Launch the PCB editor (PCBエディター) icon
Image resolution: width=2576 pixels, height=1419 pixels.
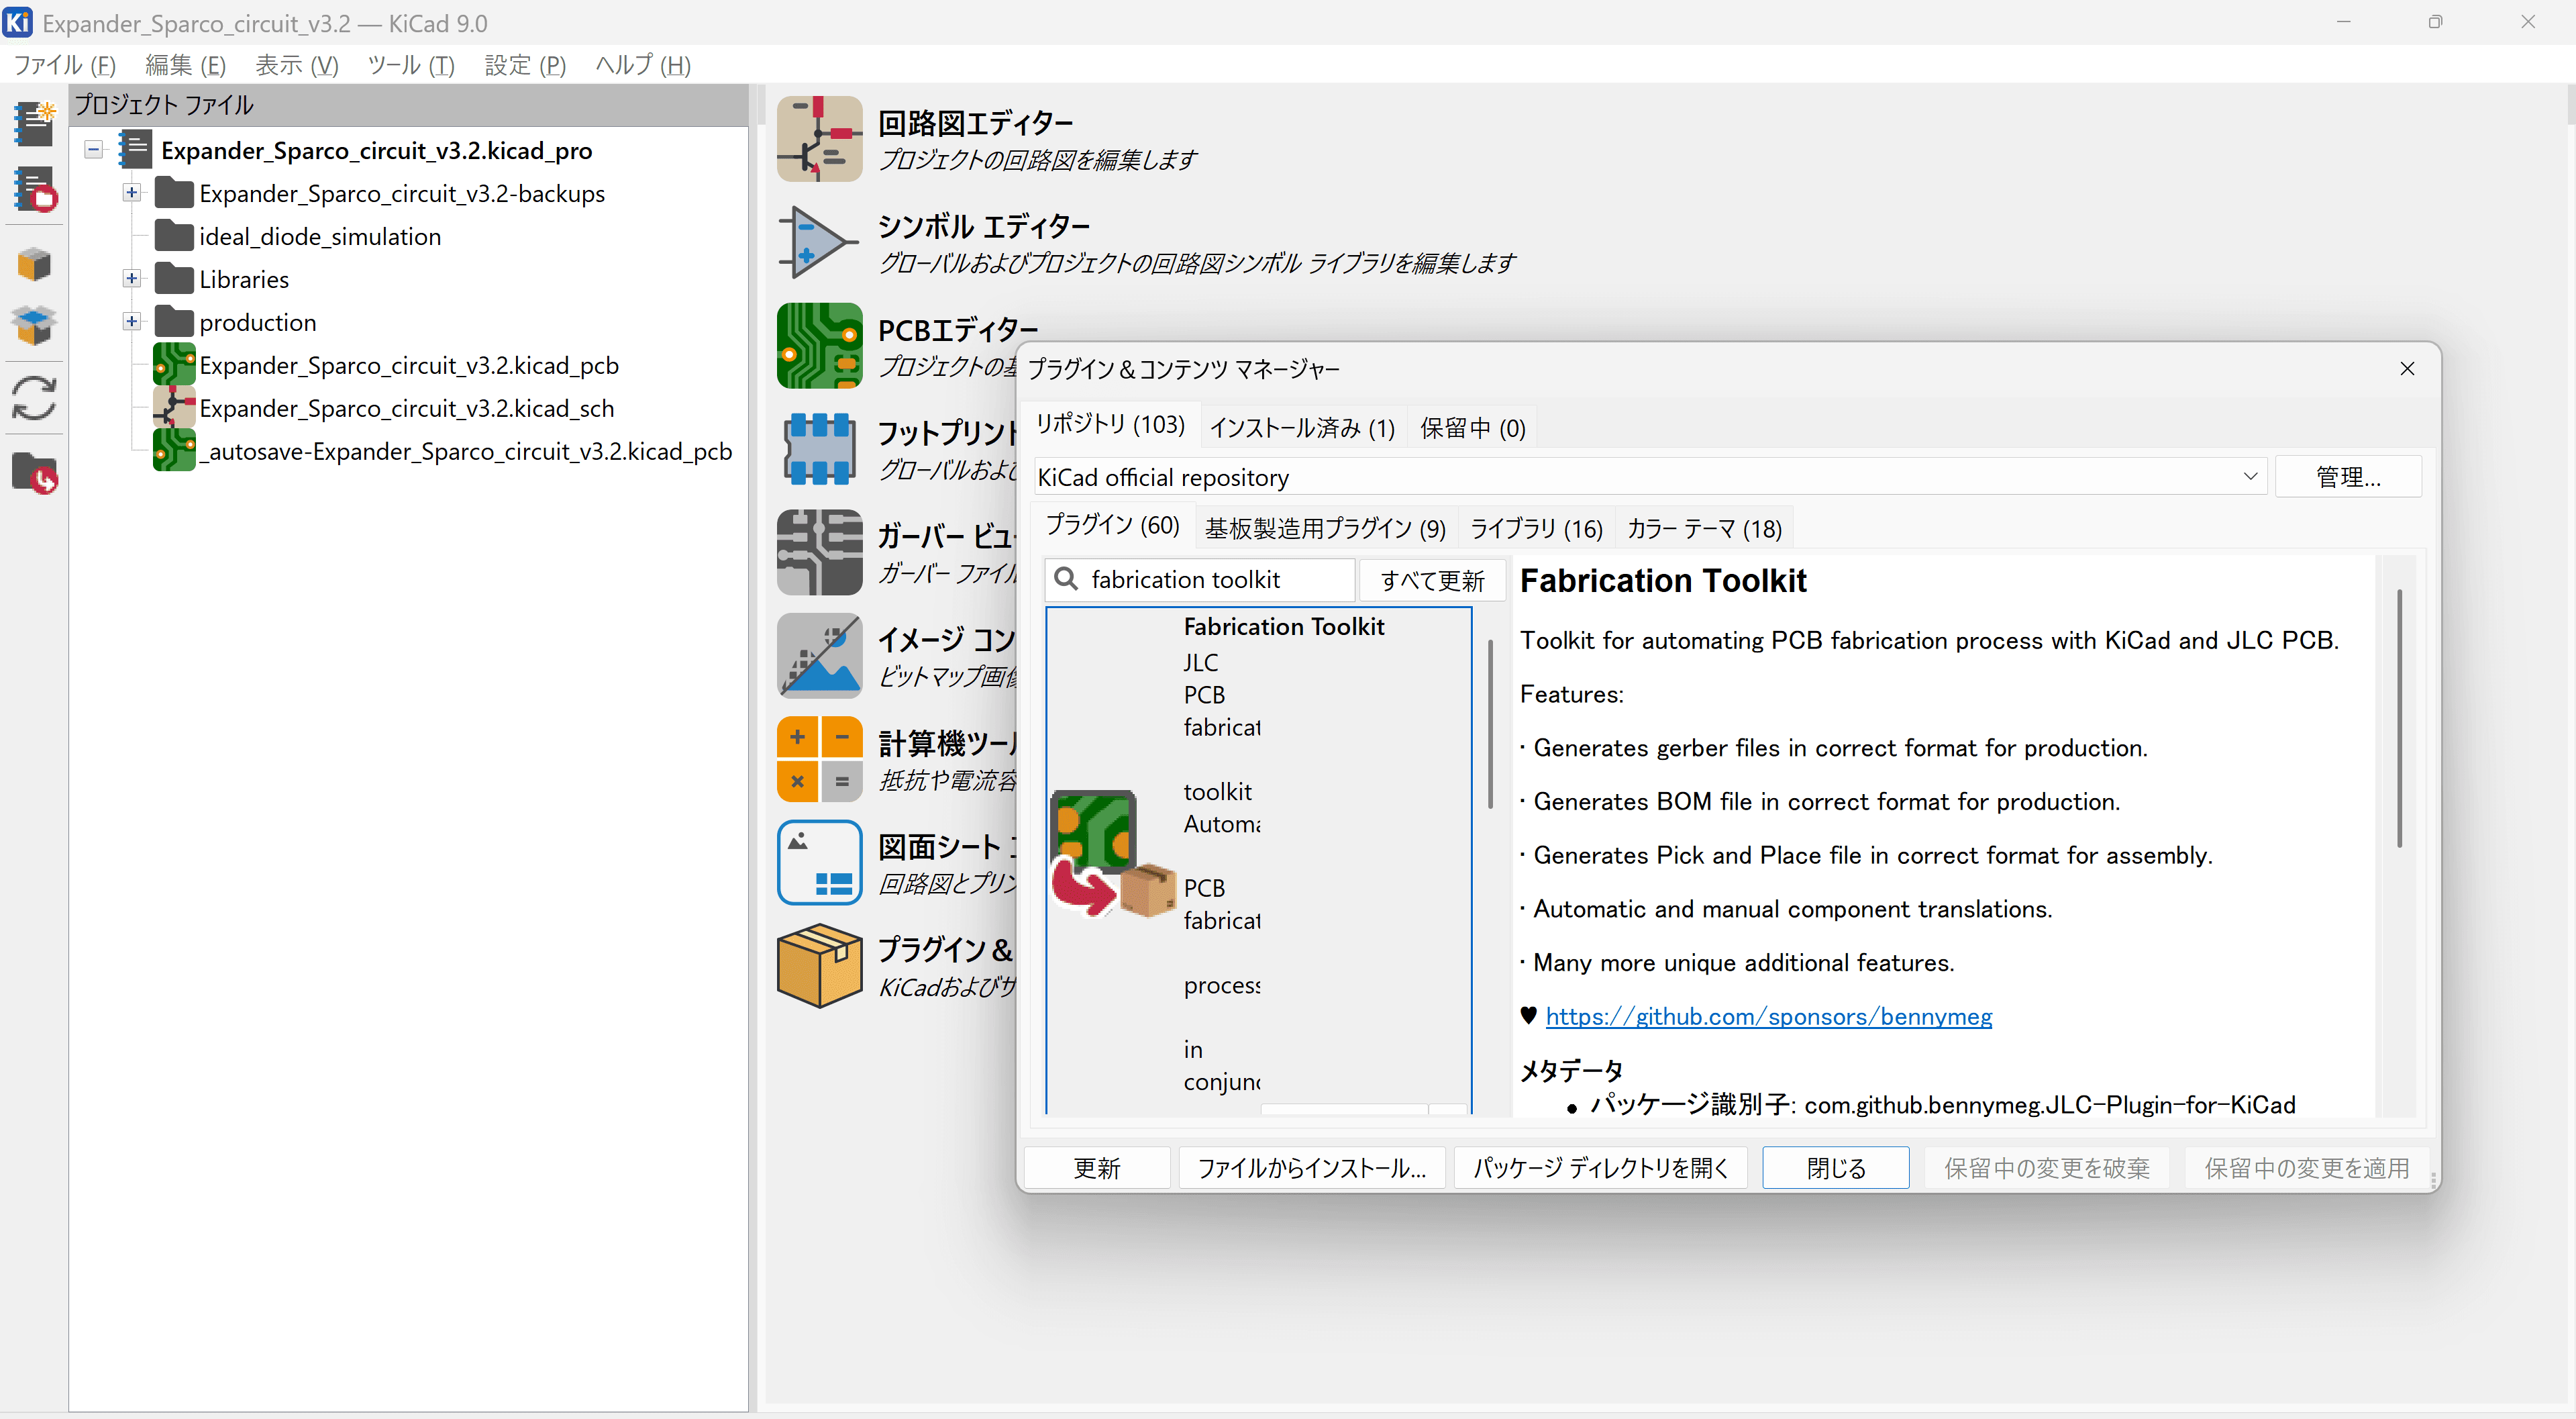[x=819, y=346]
